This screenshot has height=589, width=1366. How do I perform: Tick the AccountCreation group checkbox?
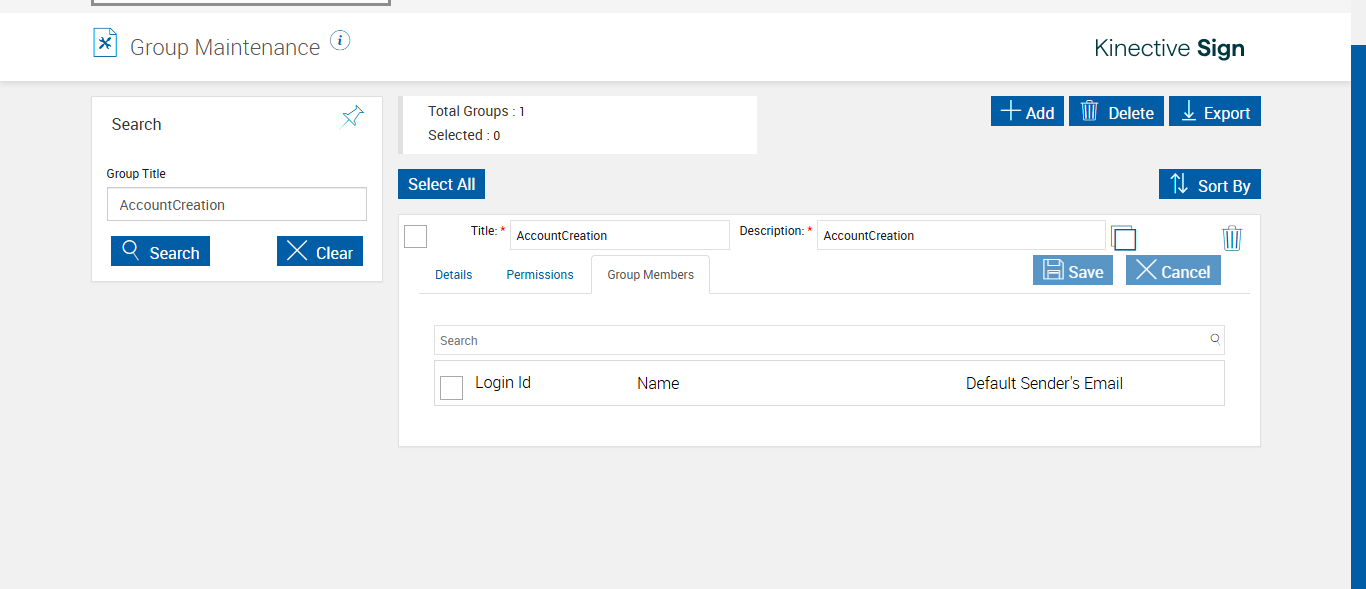[415, 236]
